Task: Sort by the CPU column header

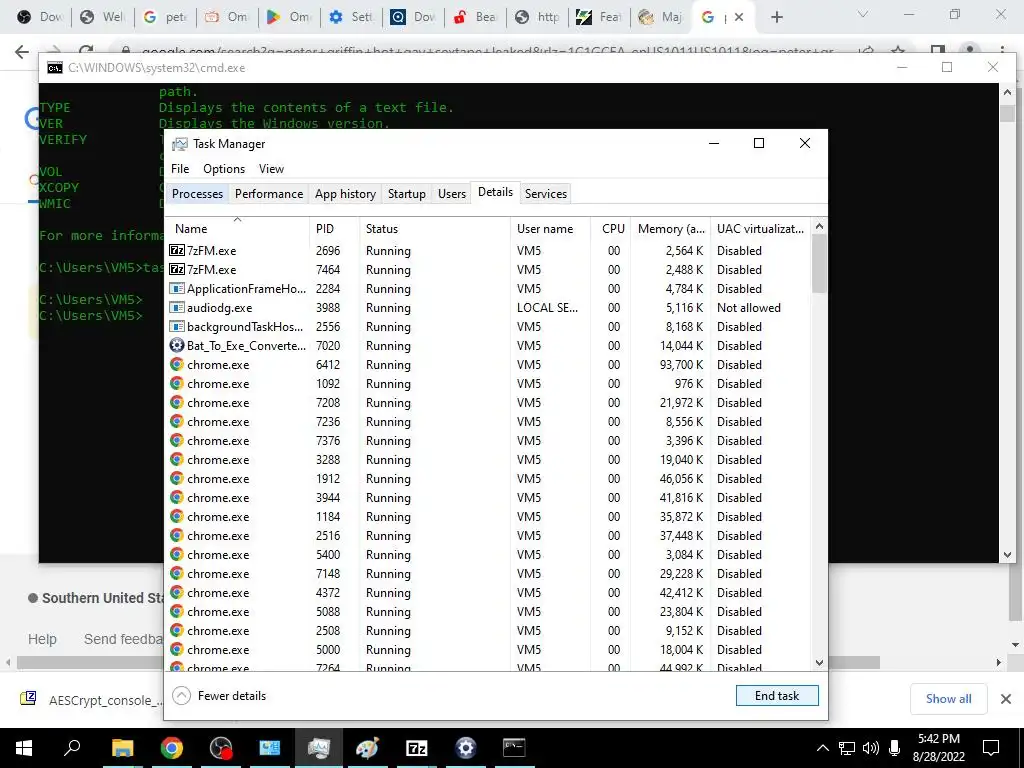Action: pos(611,229)
